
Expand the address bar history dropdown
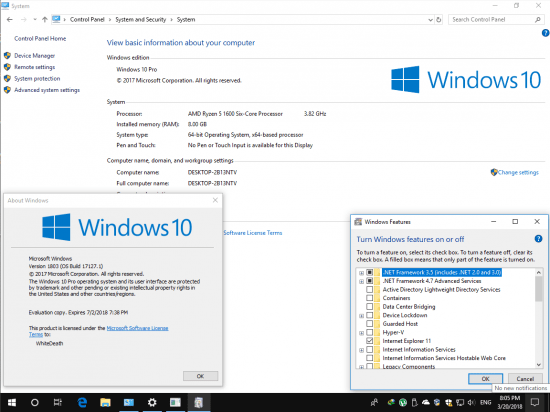tap(430, 20)
